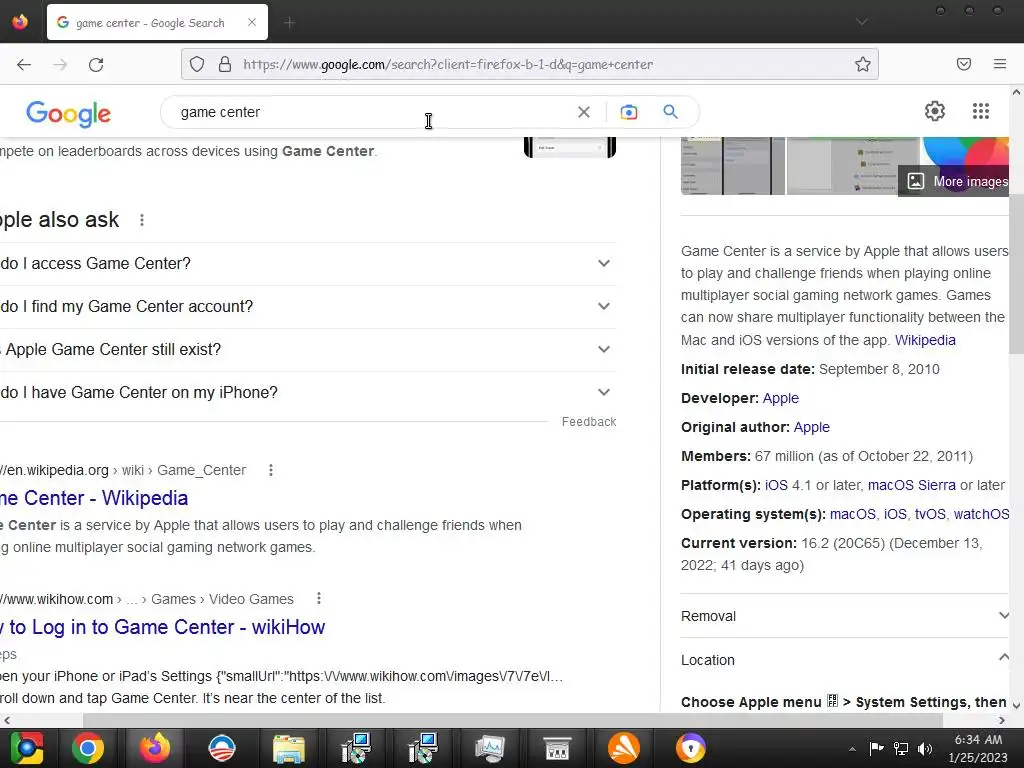Click the volume speaker tray icon

[925, 748]
